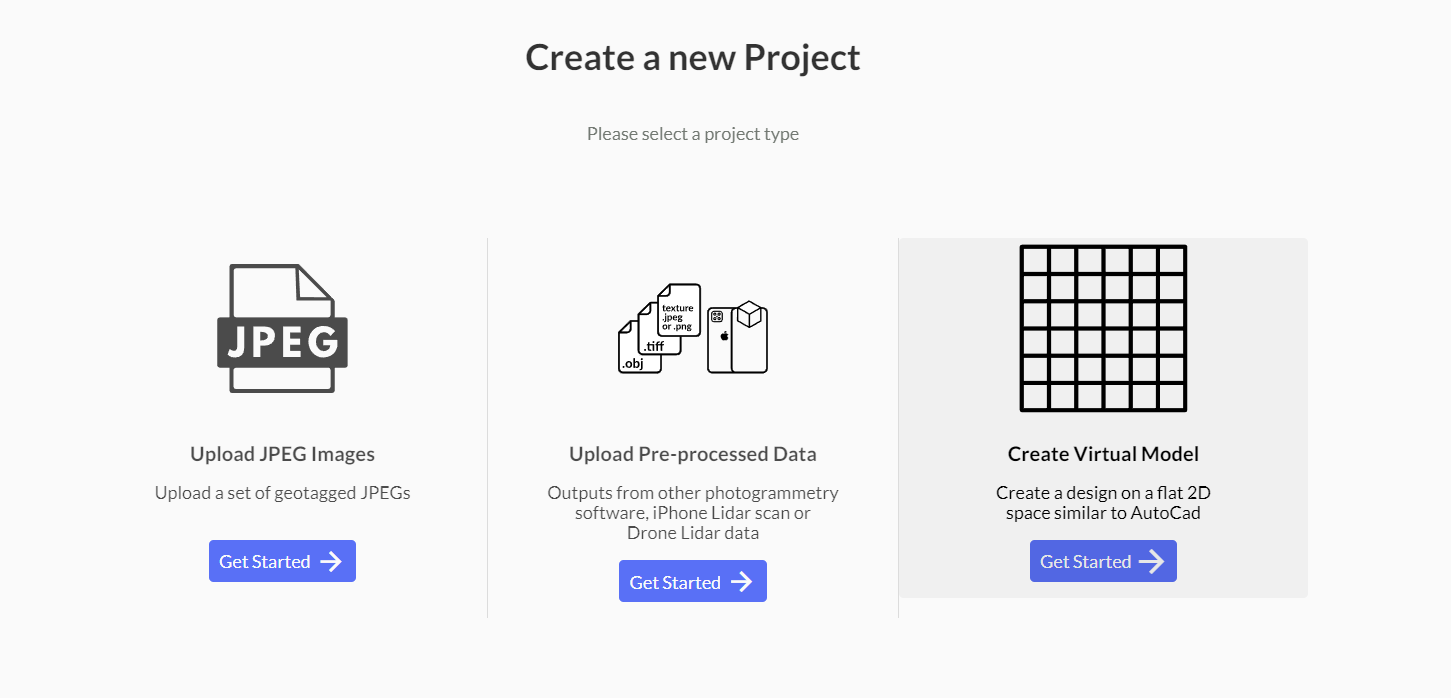Click the 'Create a new Project' page title

[693, 58]
